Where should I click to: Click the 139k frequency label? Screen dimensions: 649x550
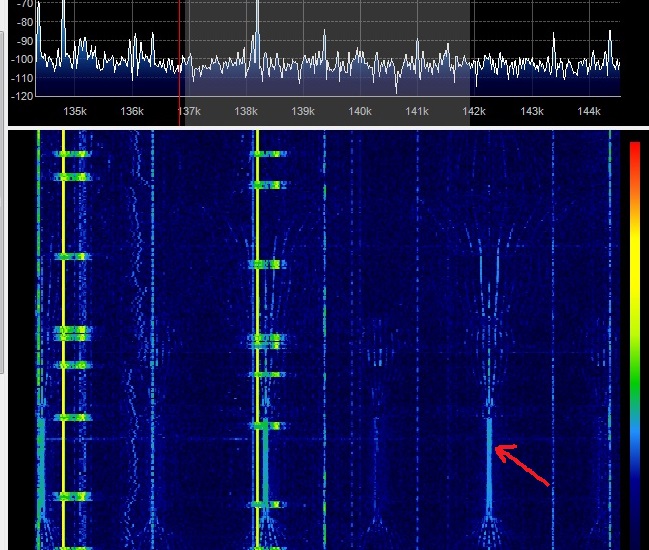pyautogui.click(x=303, y=111)
